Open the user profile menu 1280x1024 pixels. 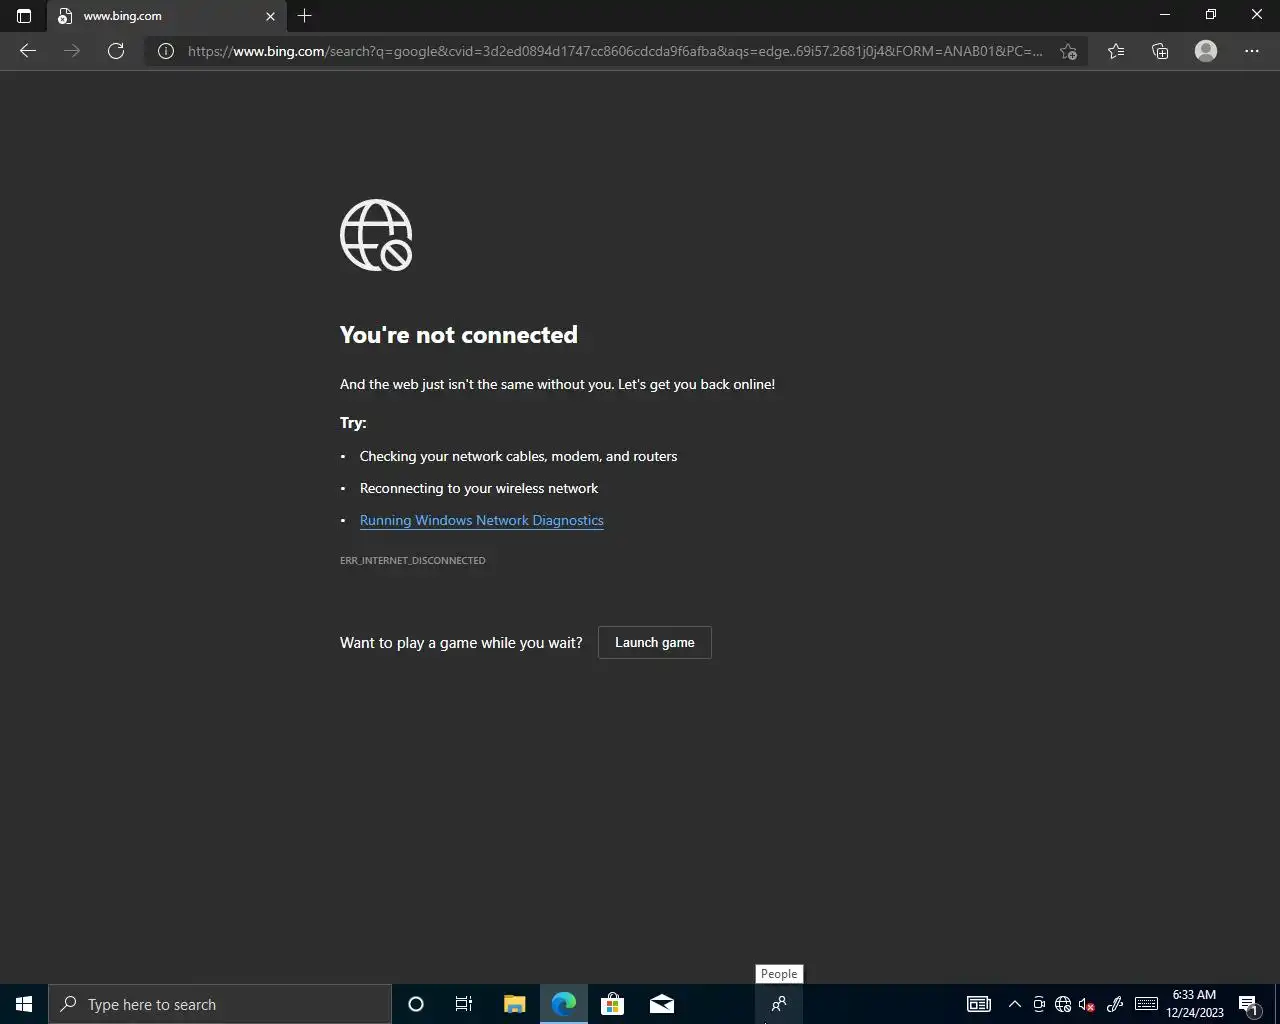[1206, 51]
